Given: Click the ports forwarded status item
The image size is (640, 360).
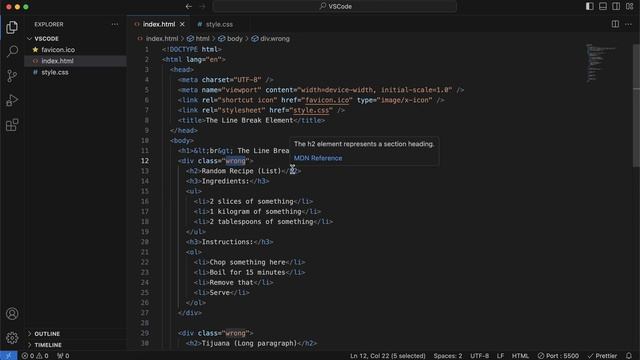Looking at the screenshot, I should tap(63, 356).
